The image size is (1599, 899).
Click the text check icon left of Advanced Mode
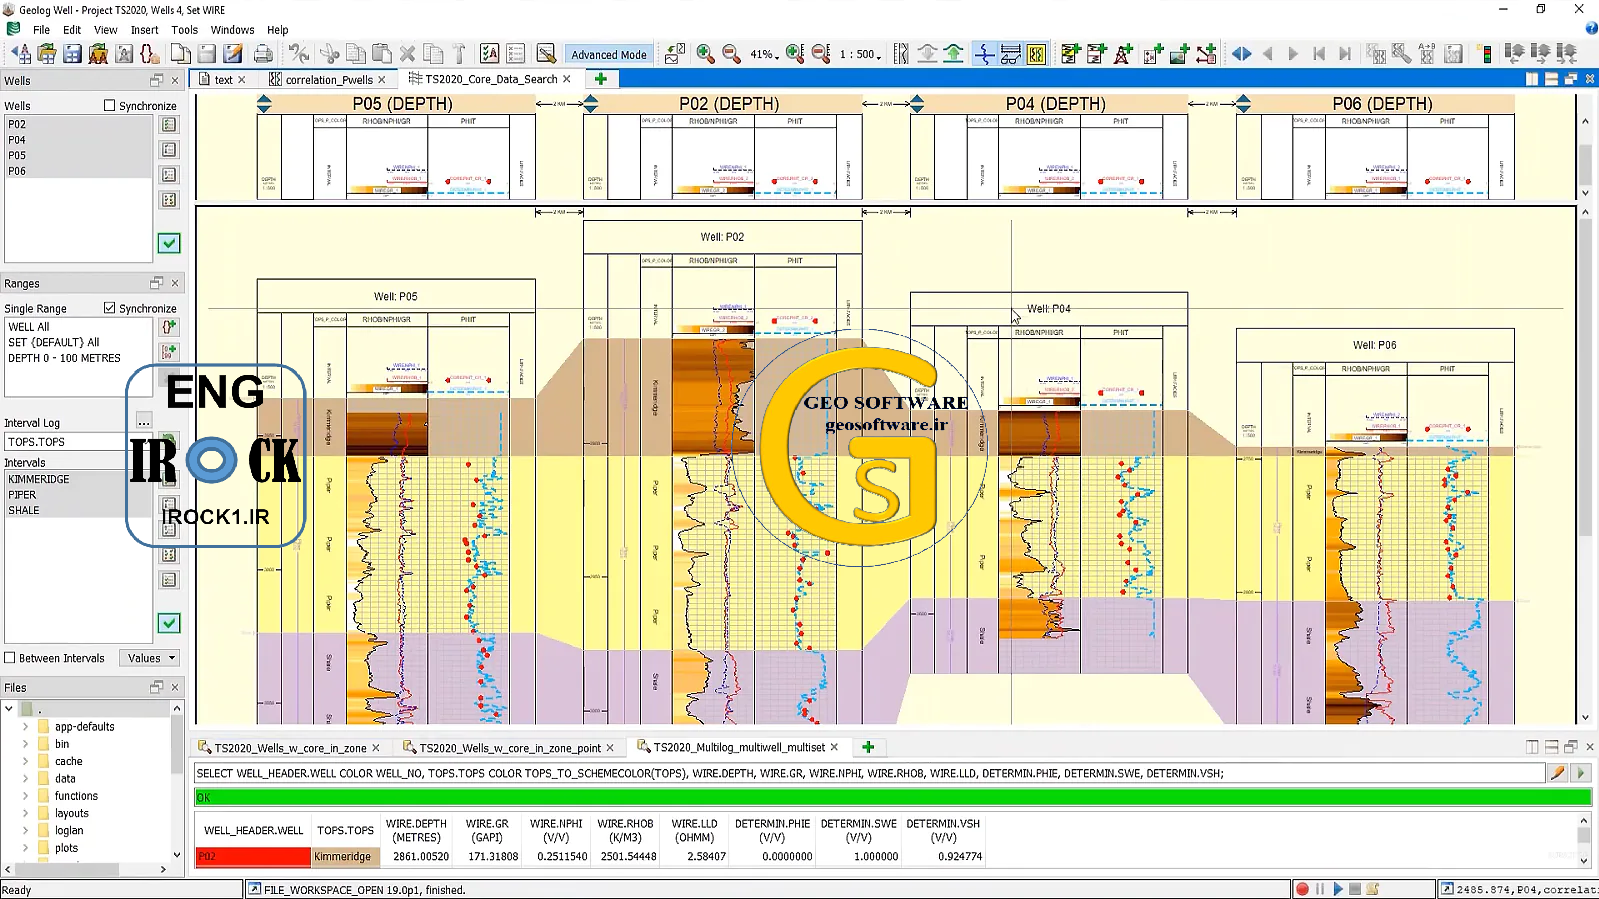pos(489,54)
